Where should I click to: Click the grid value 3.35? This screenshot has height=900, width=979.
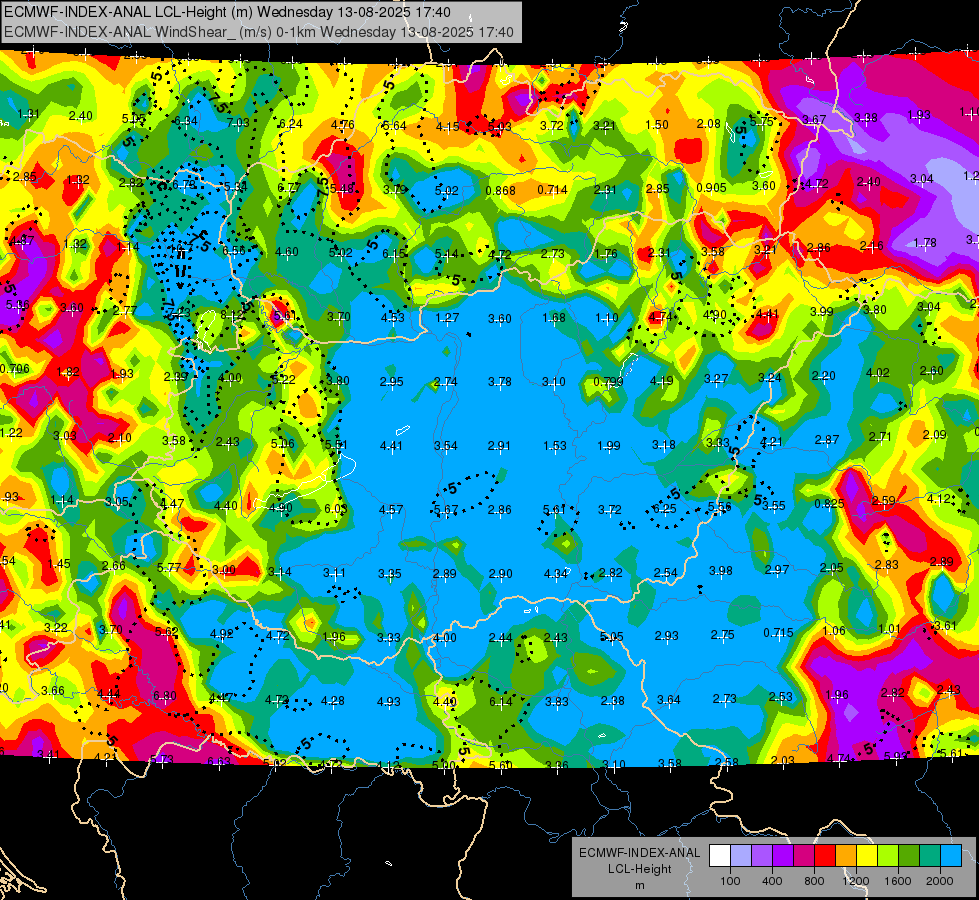(x=390, y=573)
